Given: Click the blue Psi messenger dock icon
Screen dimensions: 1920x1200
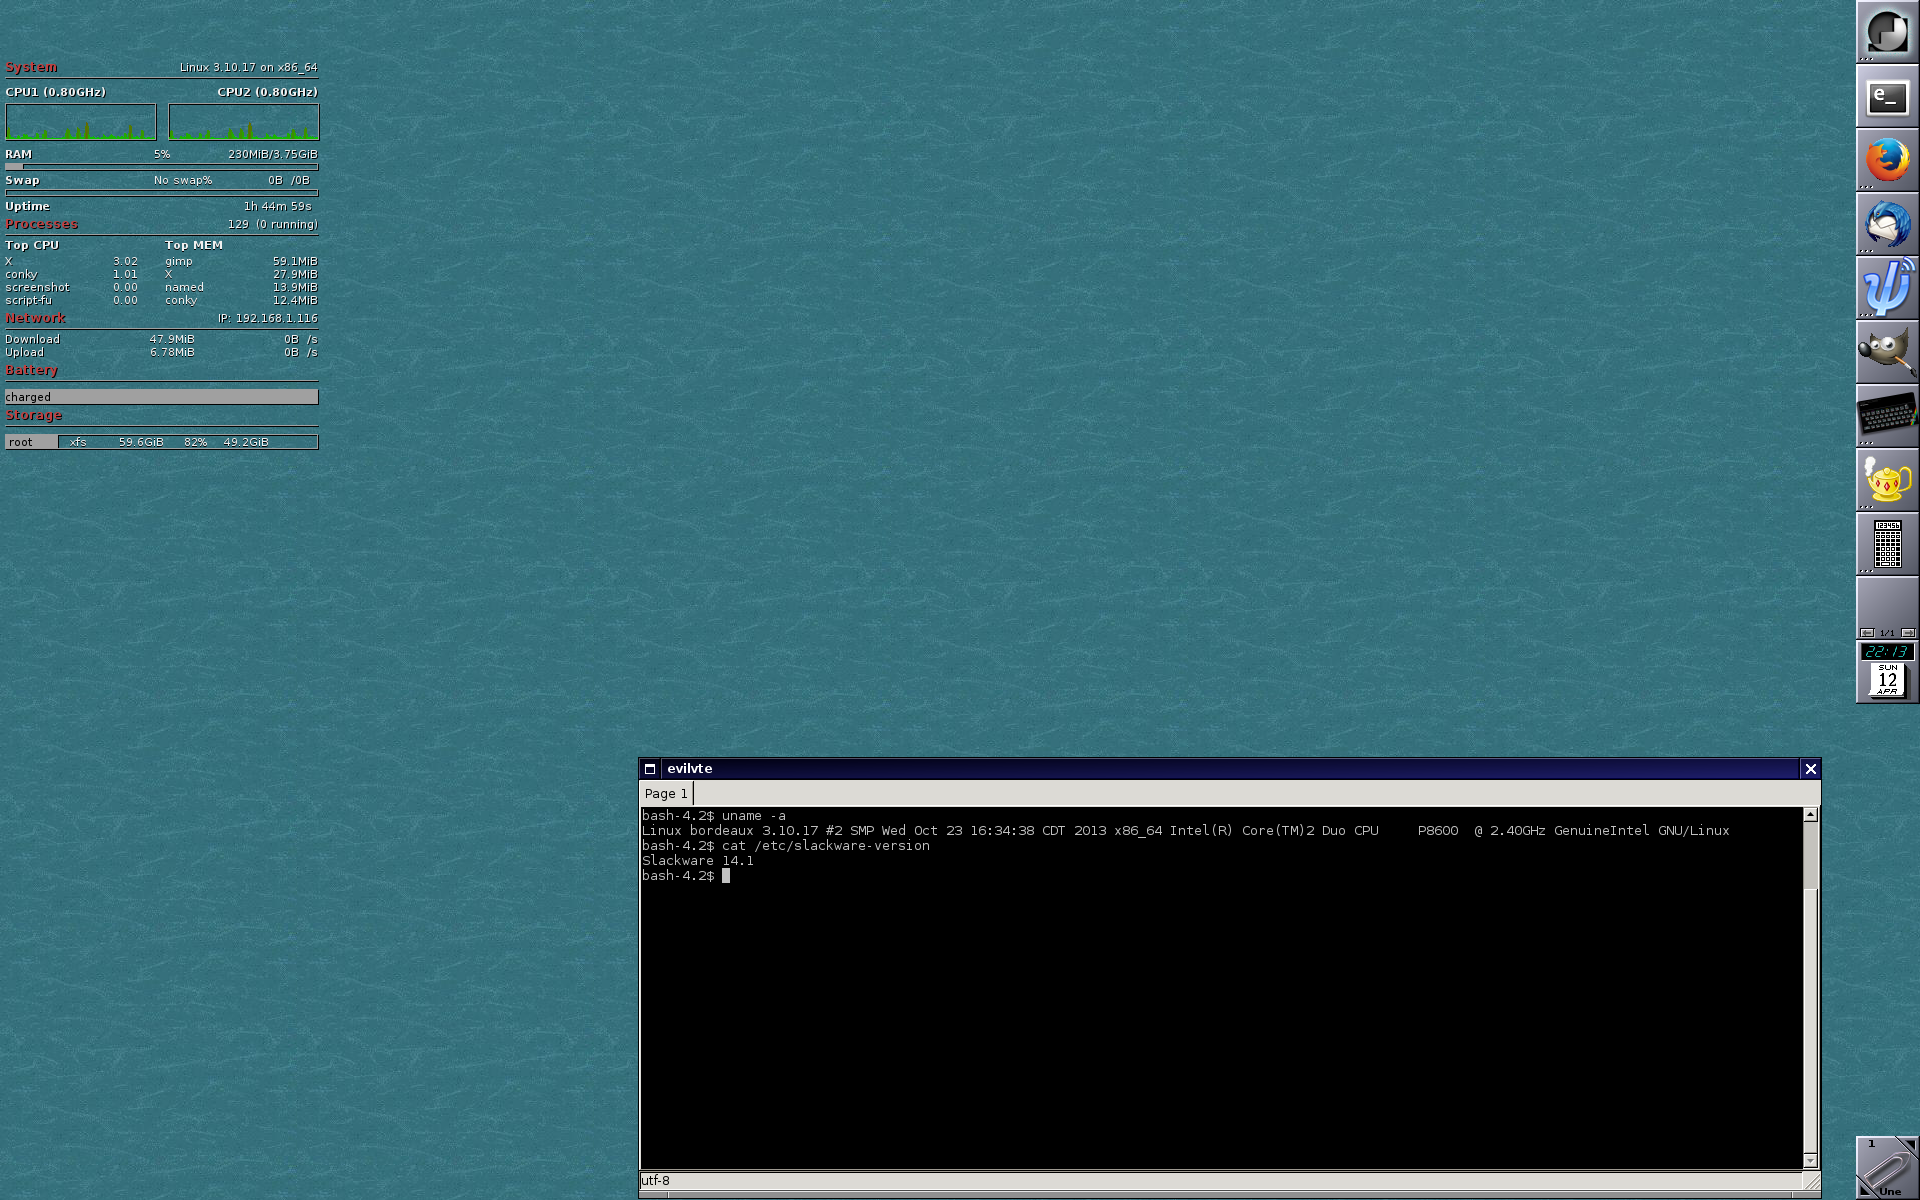Looking at the screenshot, I should [x=1887, y=288].
